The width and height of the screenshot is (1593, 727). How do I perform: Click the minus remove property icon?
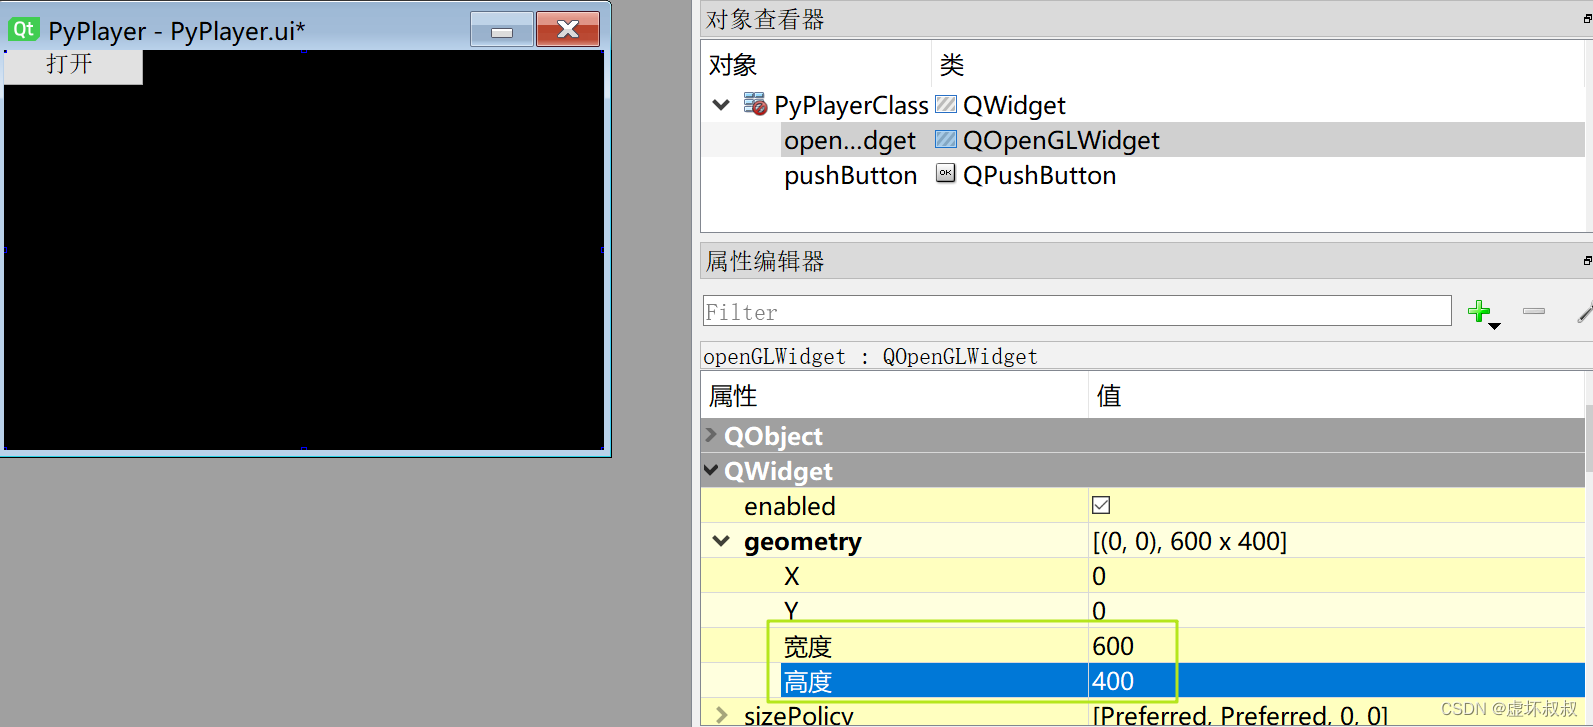pyautogui.click(x=1534, y=311)
